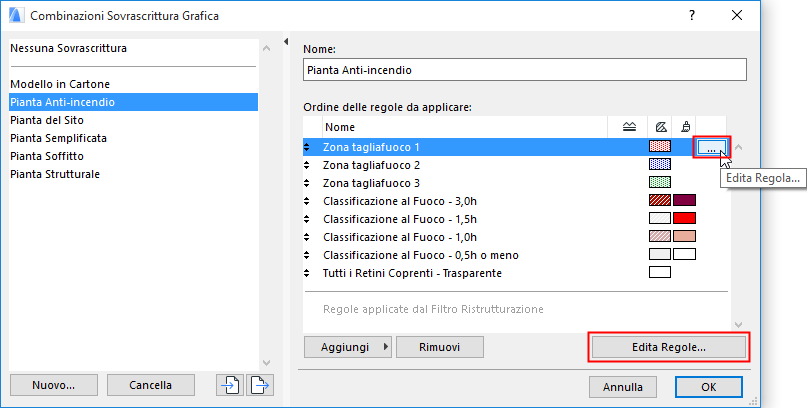807x408 pixels.
Task: Click the line type column header icon
Action: 629,127
